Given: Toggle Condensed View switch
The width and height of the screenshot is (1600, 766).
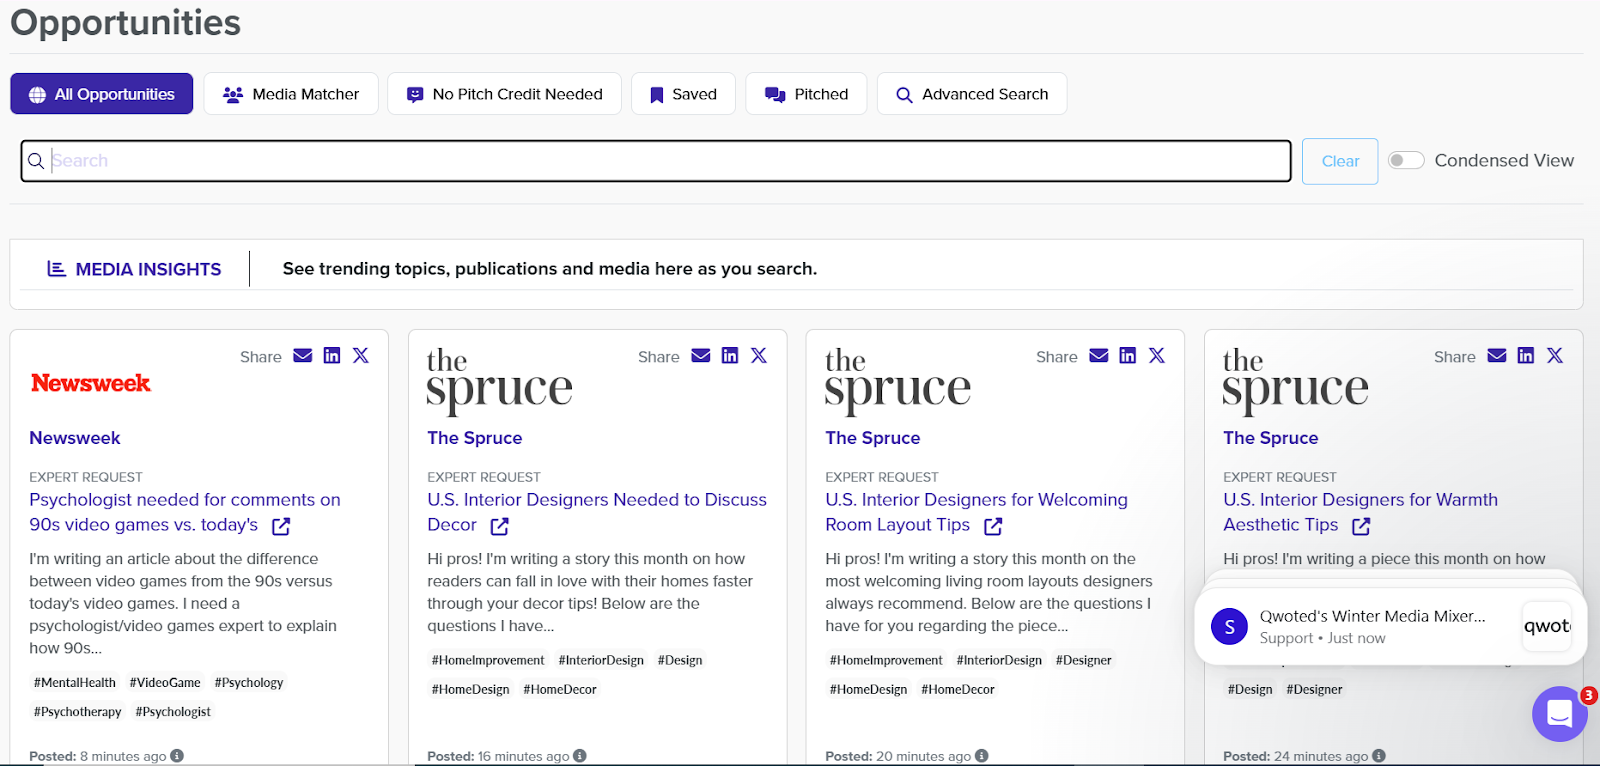Looking at the screenshot, I should pyautogui.click(x=1405, y=160).
